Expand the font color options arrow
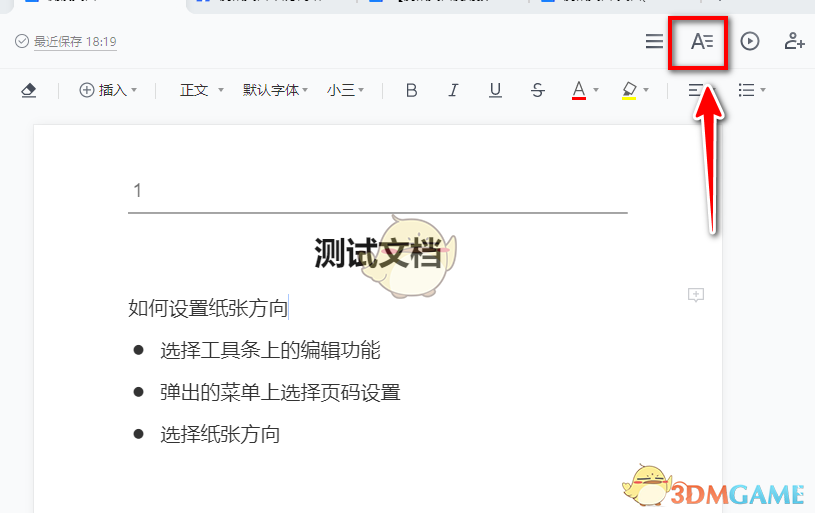815x513 pixels. click(x=596, y=90)
